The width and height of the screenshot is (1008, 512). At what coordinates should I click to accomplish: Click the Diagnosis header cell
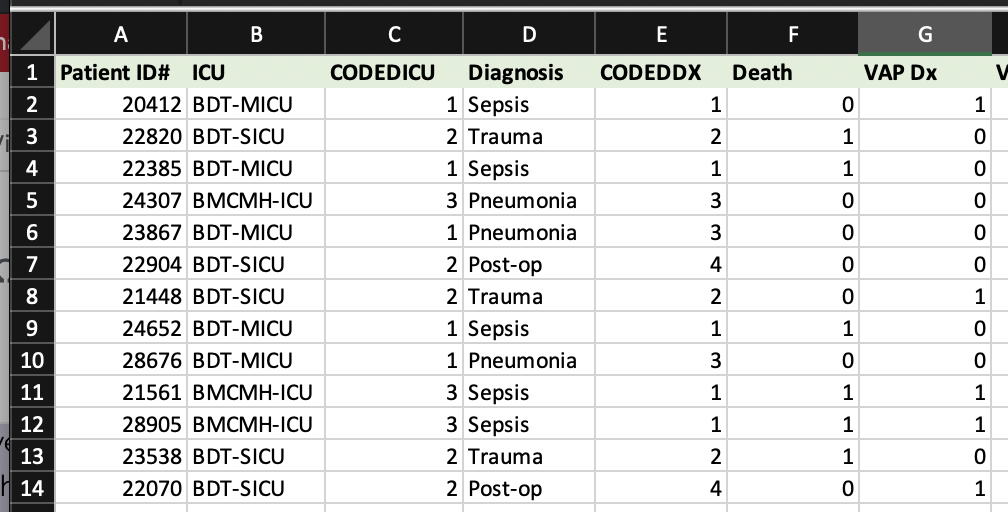(529, 73)
